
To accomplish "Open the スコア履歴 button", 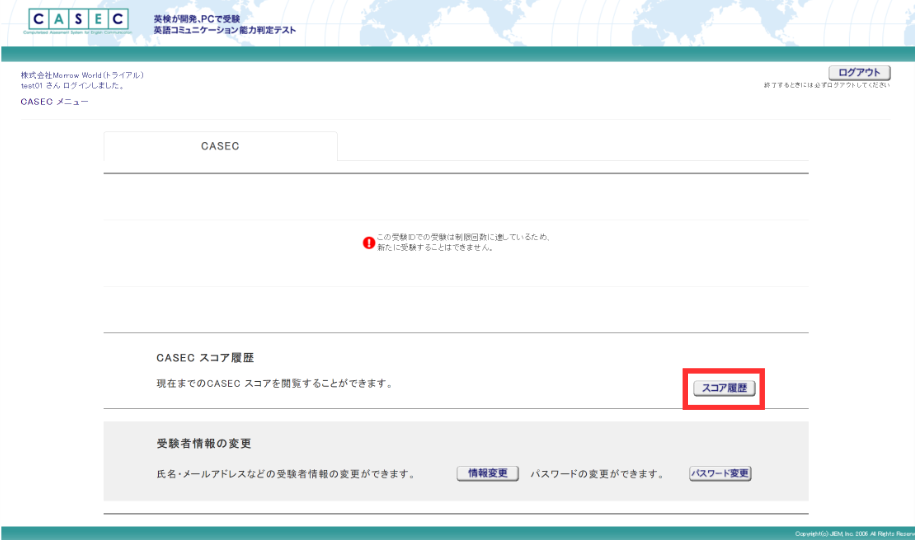I will (x=724, y=388).
